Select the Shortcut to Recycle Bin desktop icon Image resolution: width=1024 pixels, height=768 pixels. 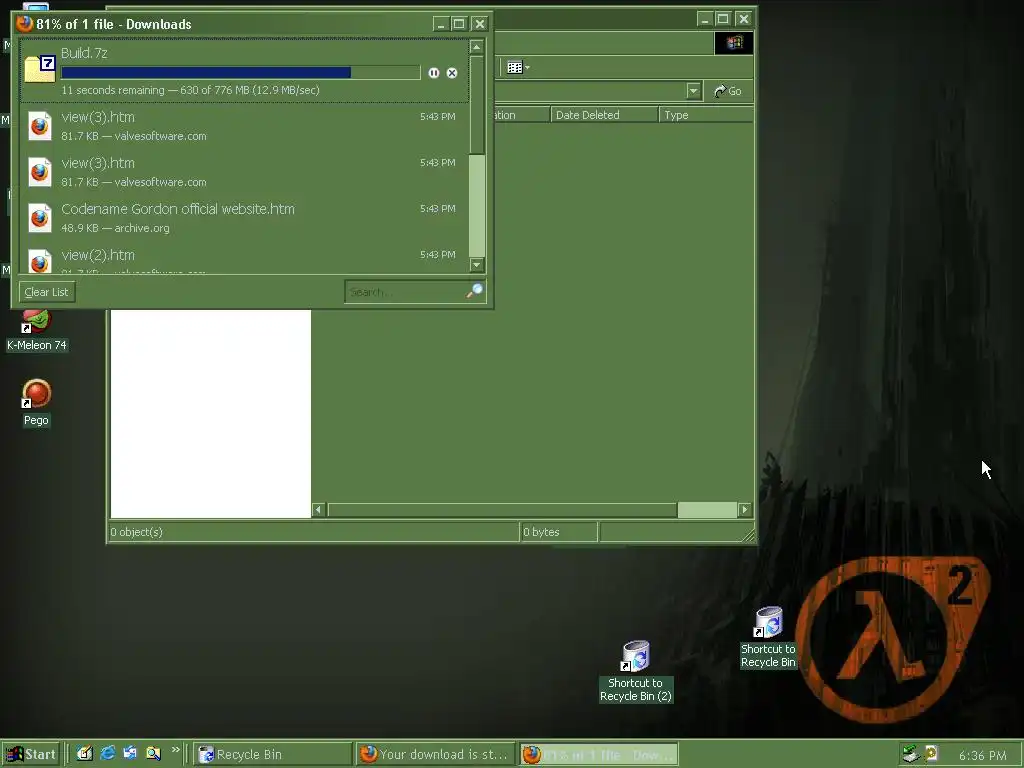coord(769,638)
